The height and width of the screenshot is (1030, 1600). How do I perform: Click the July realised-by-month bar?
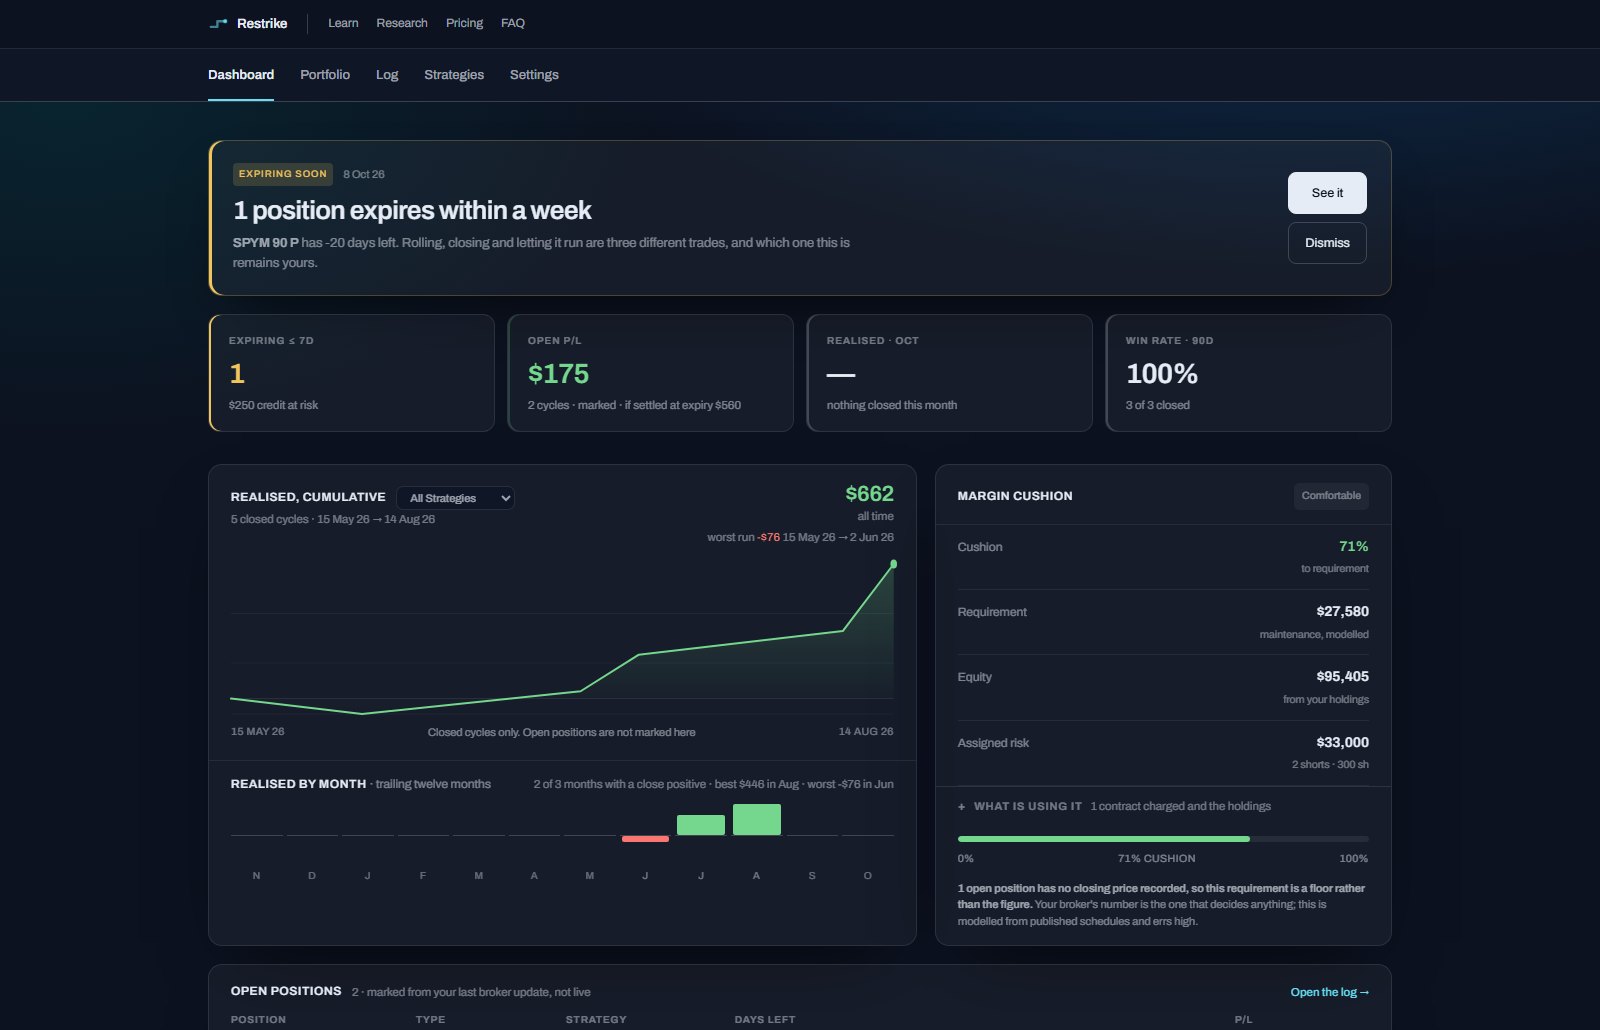tap(701, 825)
